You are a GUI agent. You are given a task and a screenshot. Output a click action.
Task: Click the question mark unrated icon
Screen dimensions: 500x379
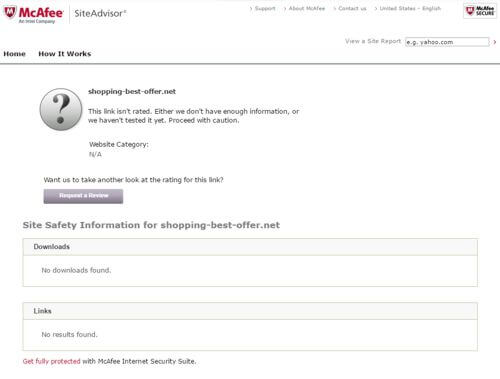click(61, 109)
